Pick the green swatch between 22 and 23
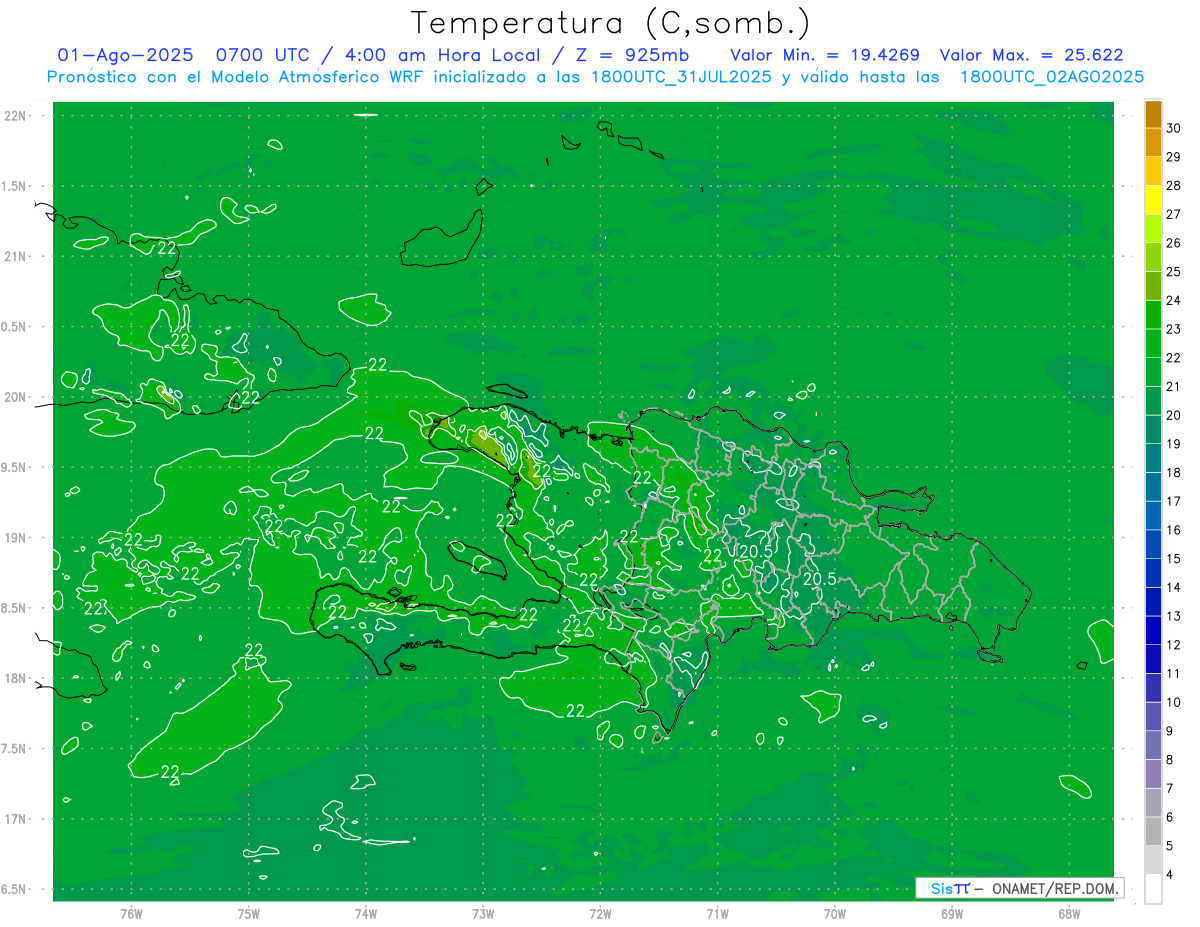 (1153, 344)
